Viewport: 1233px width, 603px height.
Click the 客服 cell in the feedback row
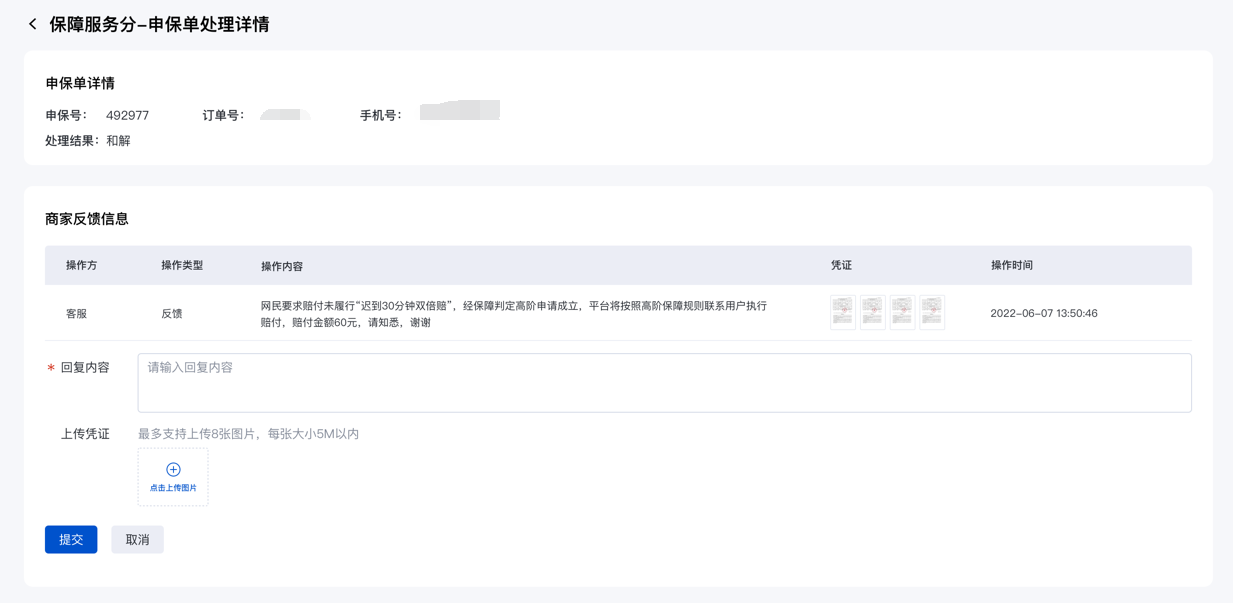click(77, 314)
